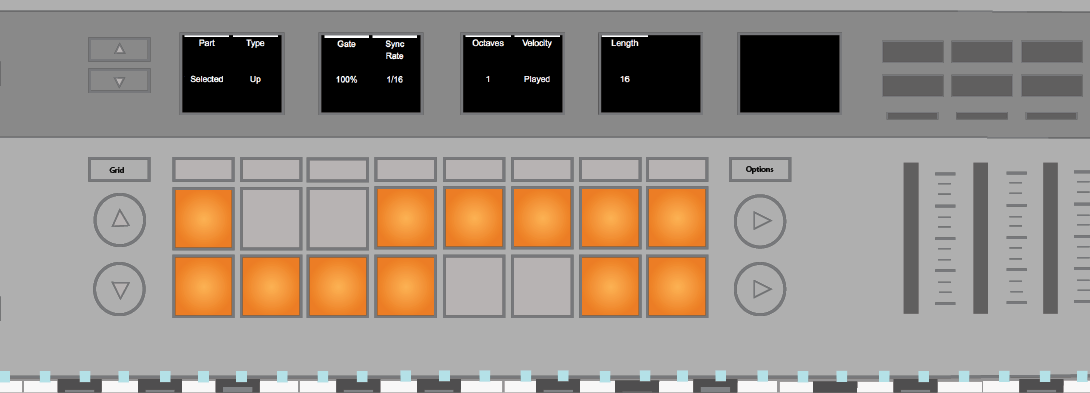Click the eighth soft button above the pads
This screenshot has width=1090, height=393.
click(x=678, y=170)
